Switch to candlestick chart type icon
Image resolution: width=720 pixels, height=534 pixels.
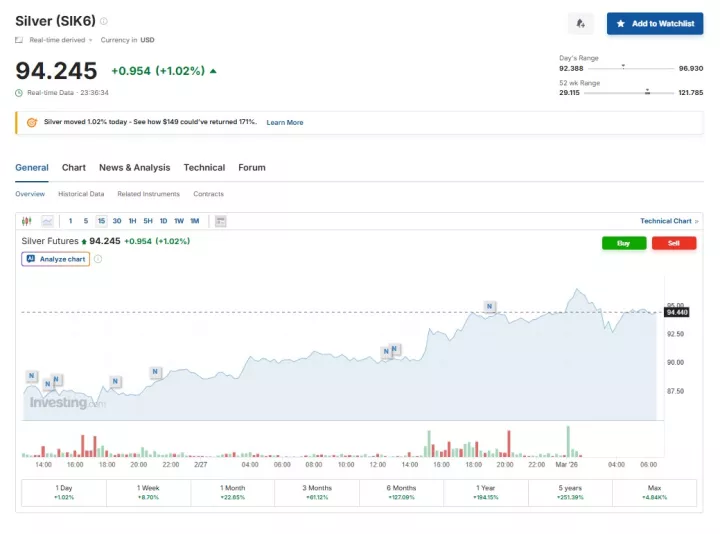(x=27, y=221)
